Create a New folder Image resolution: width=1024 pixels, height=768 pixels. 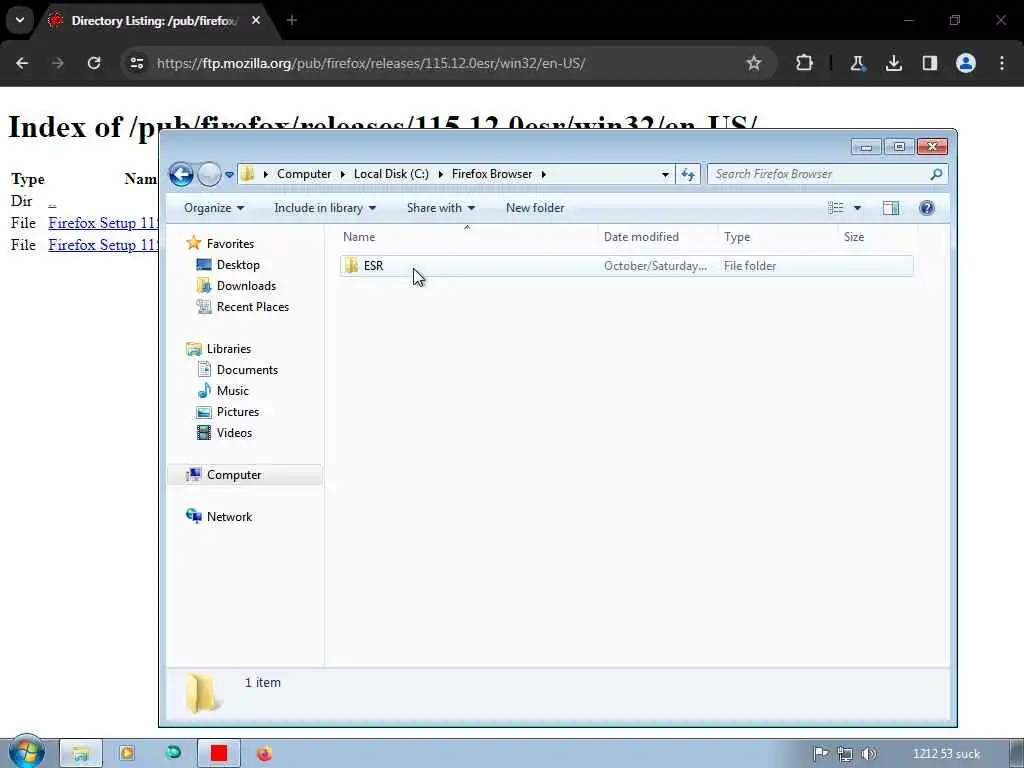535,208
